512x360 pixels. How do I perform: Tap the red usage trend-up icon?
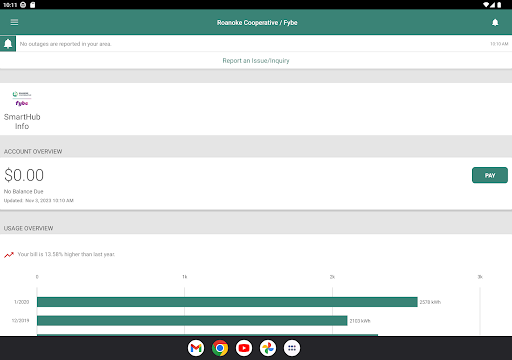[x=9, y=255]
